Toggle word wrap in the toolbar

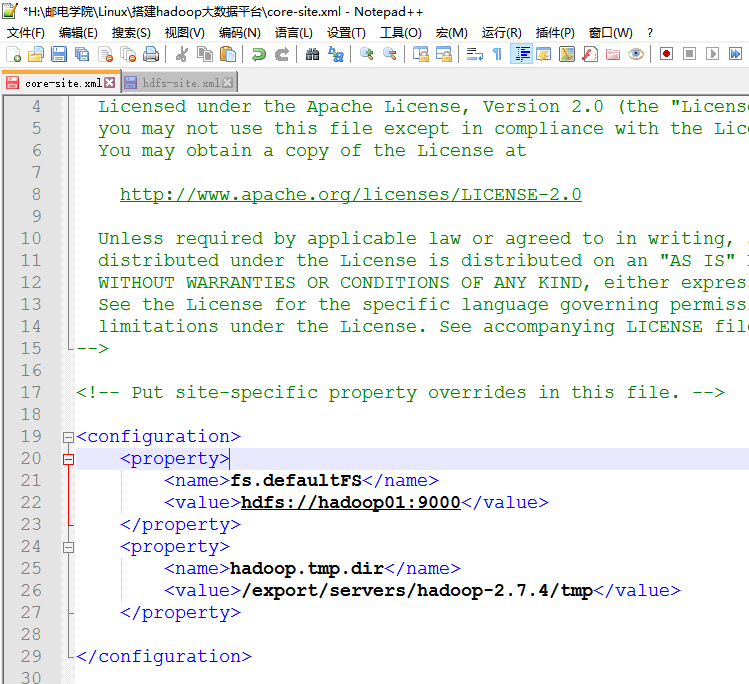(474, 54)
